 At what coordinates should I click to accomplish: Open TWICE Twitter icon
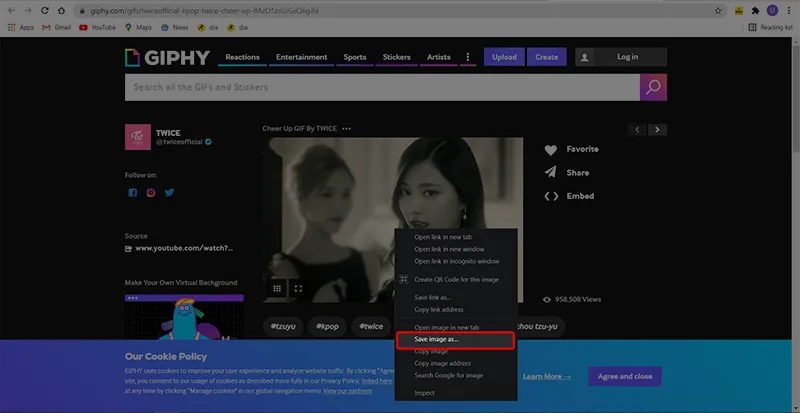point(169,193)
